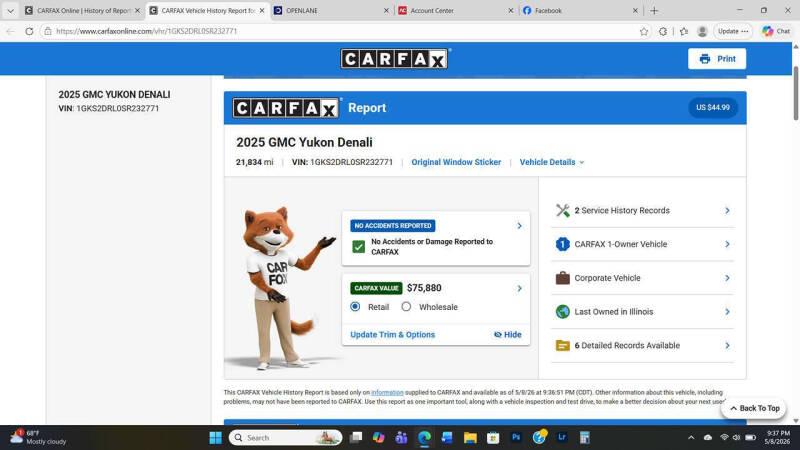Open Task View on the taskbar
The height and width of the screenshot is (450, 800).
point(356,437)
